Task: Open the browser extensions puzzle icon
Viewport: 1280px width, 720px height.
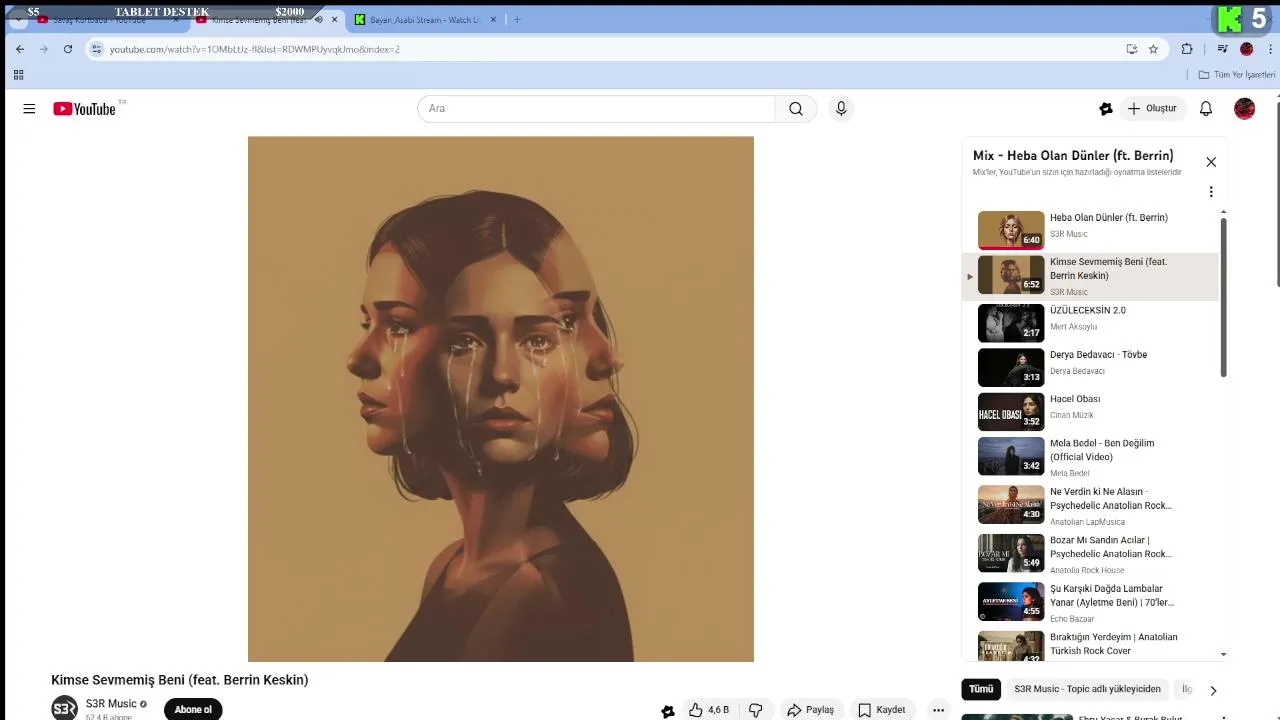Action: 1187,49
